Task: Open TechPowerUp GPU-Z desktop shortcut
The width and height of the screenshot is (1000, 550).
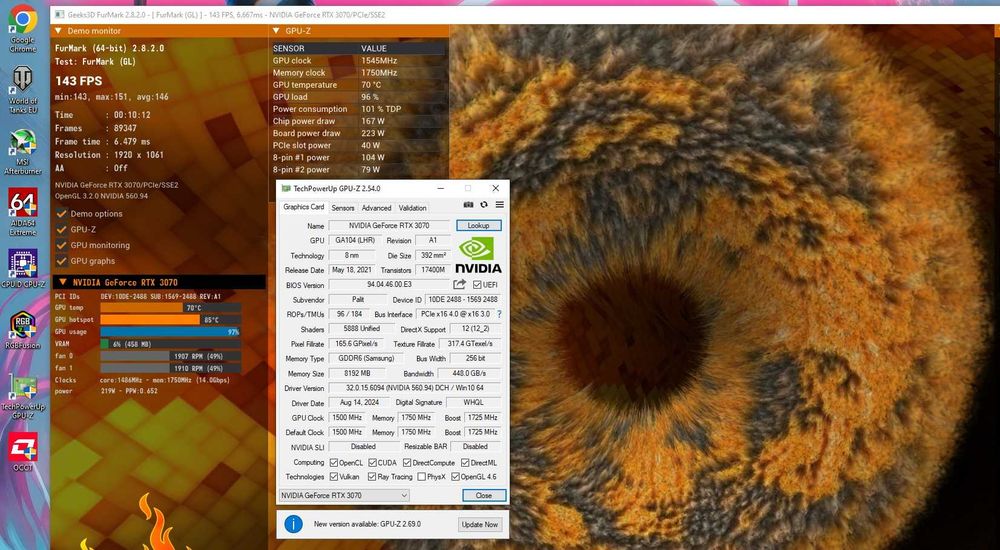Action: click(23, 394)
